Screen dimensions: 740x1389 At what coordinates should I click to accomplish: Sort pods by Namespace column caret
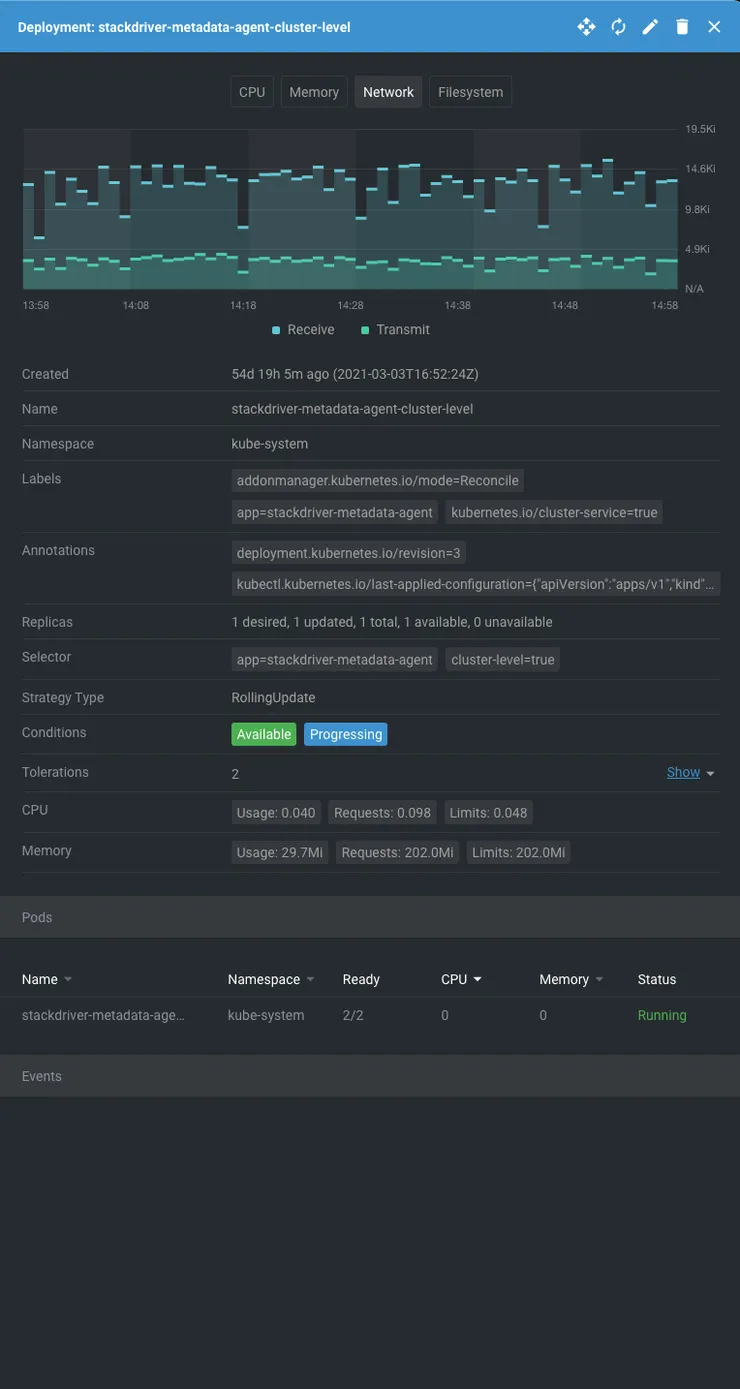click(x=309, y=978)
